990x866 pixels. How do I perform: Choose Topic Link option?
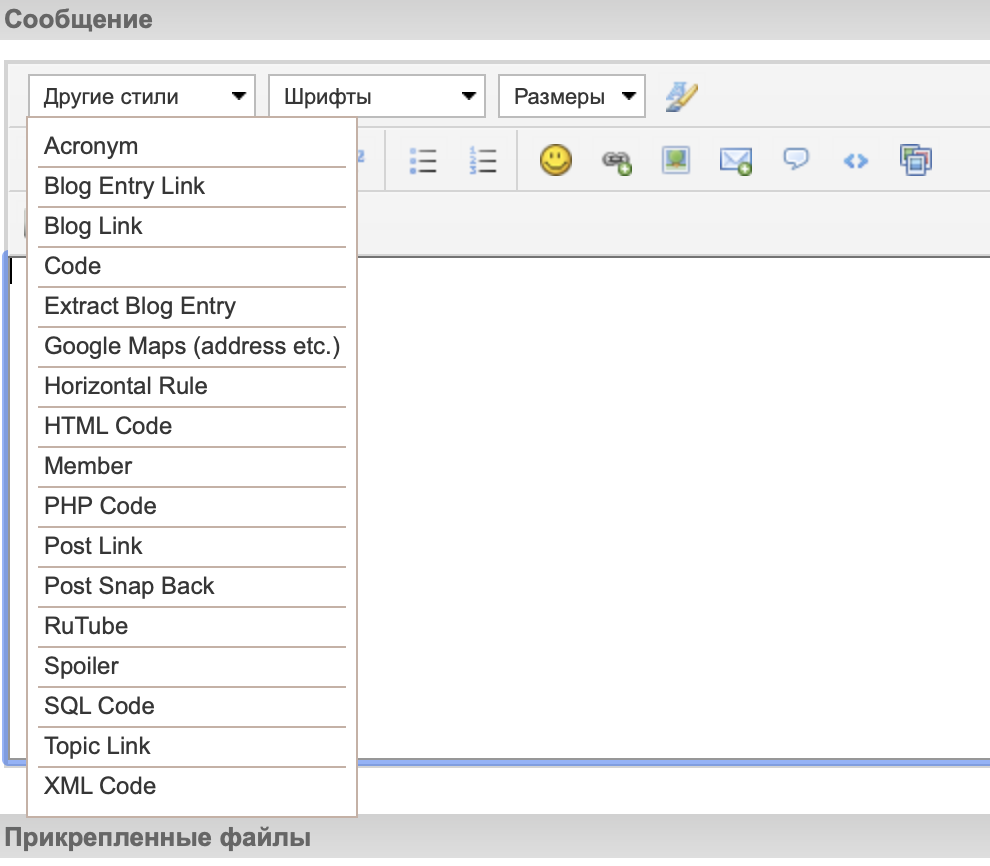tap(192, 746)
